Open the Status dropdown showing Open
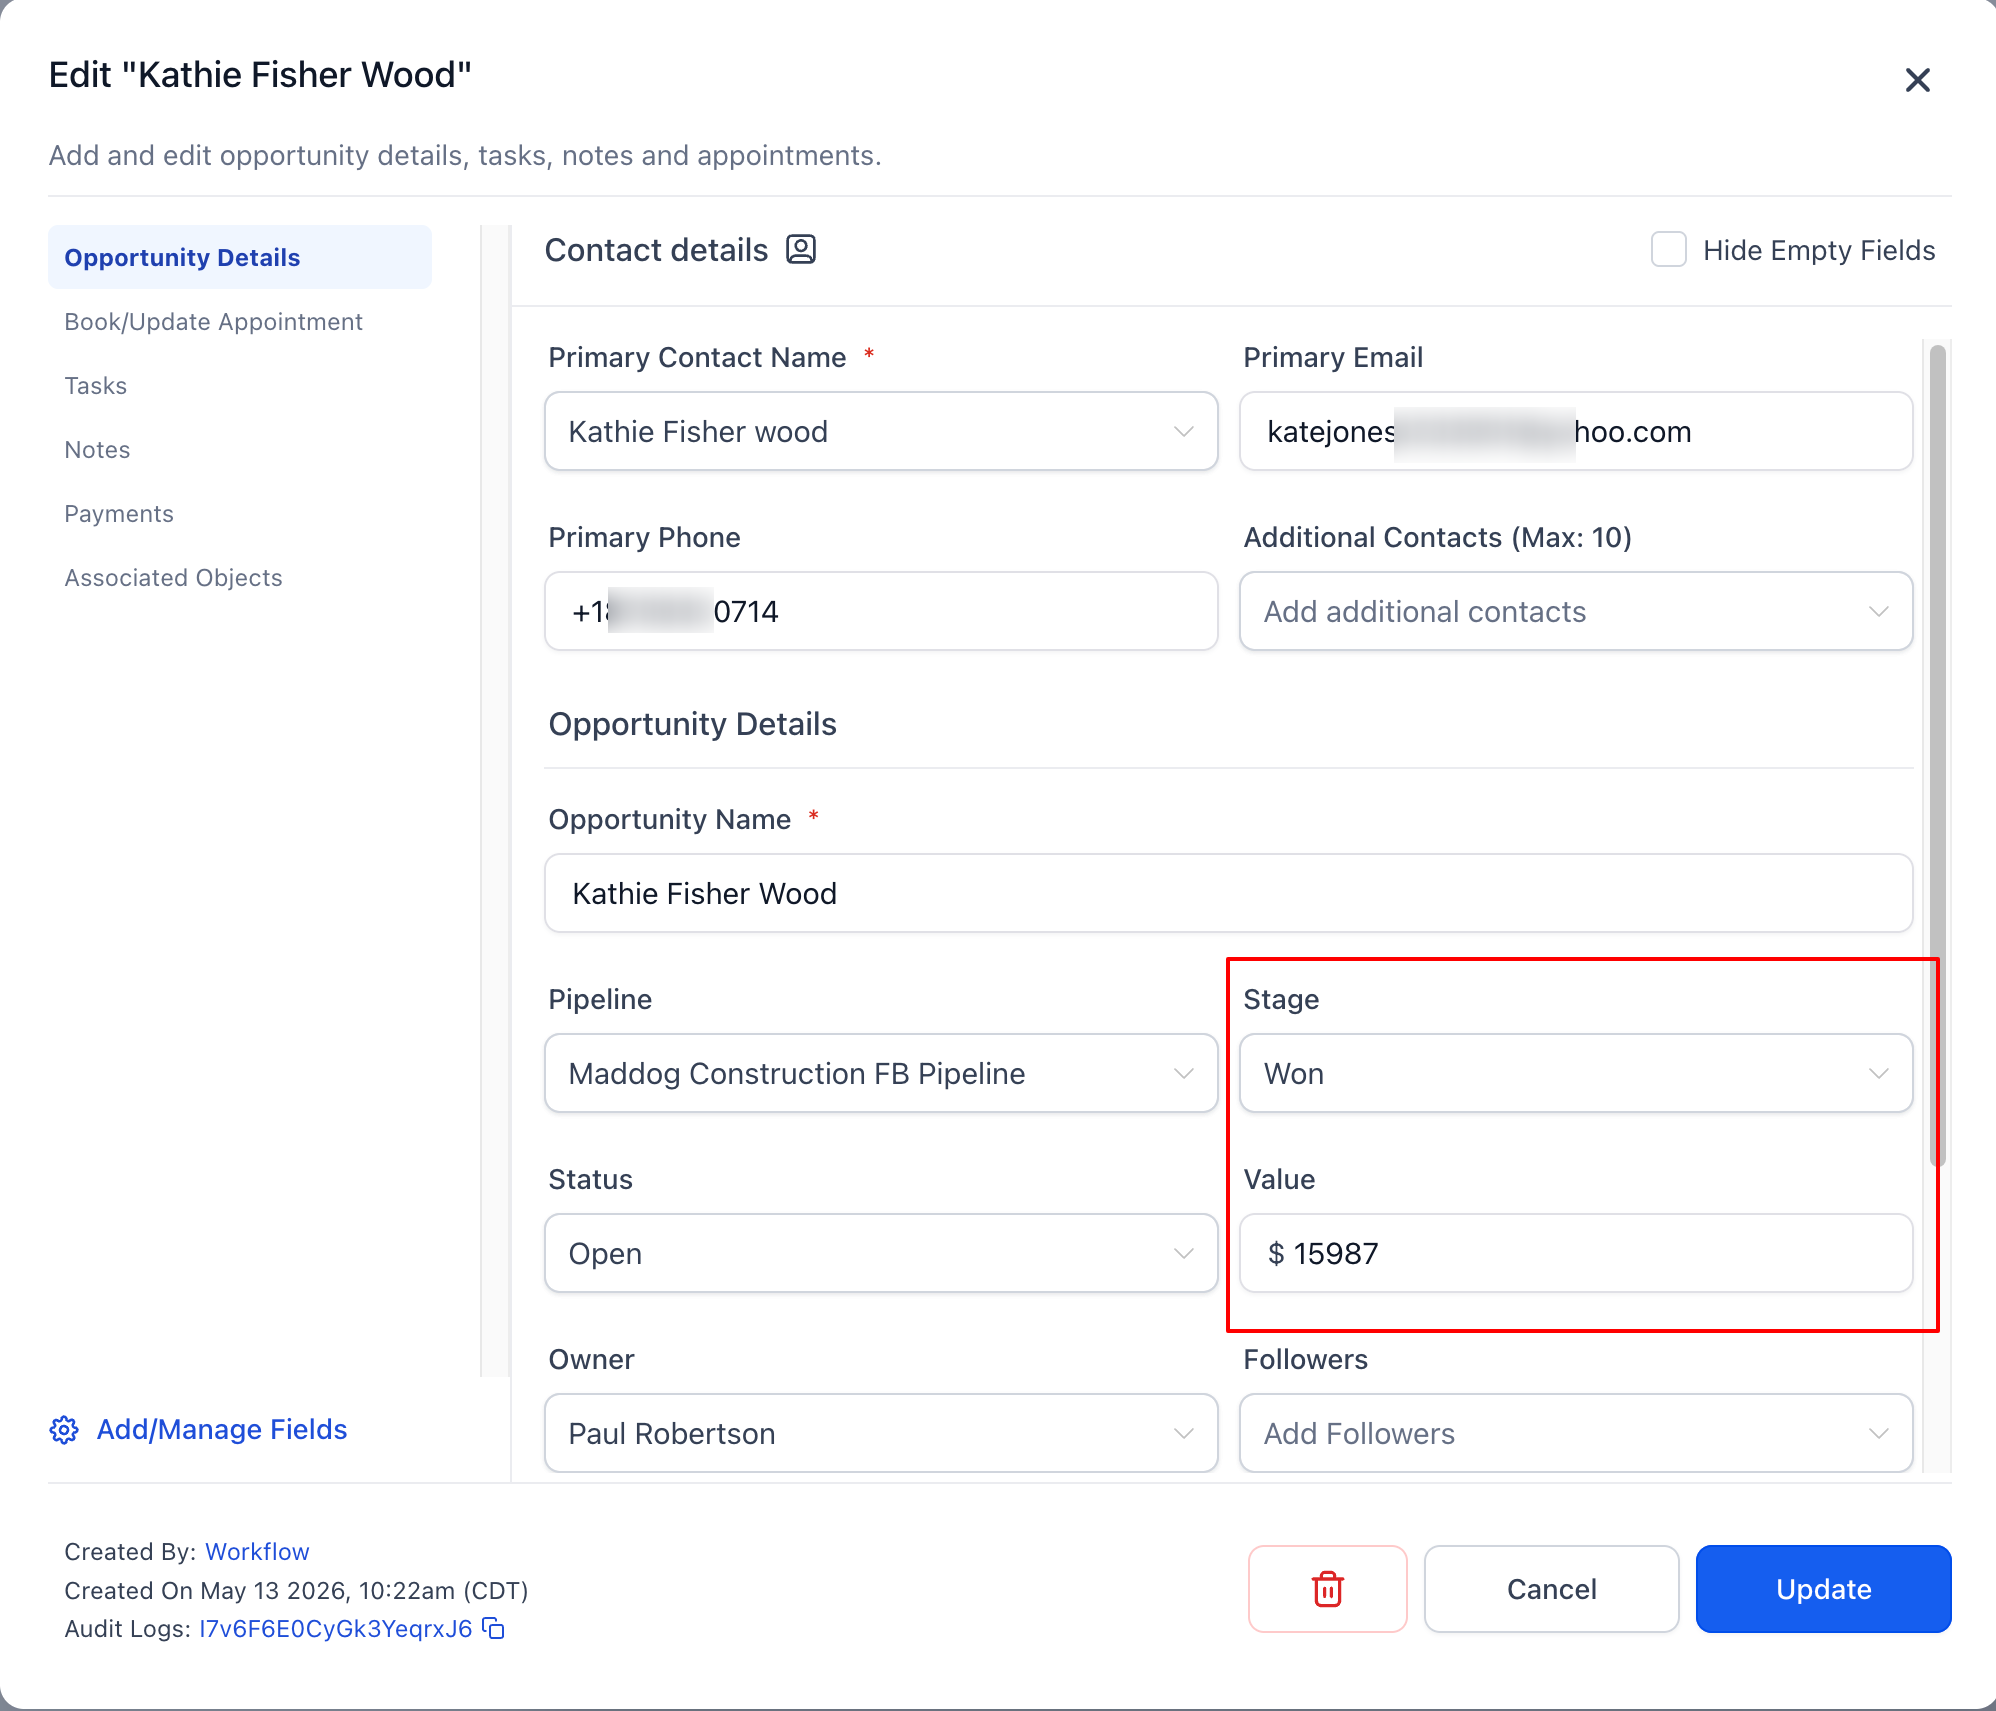Image resolution: width=1996 pixels, height=1711 pixels. pos(881,1253)
